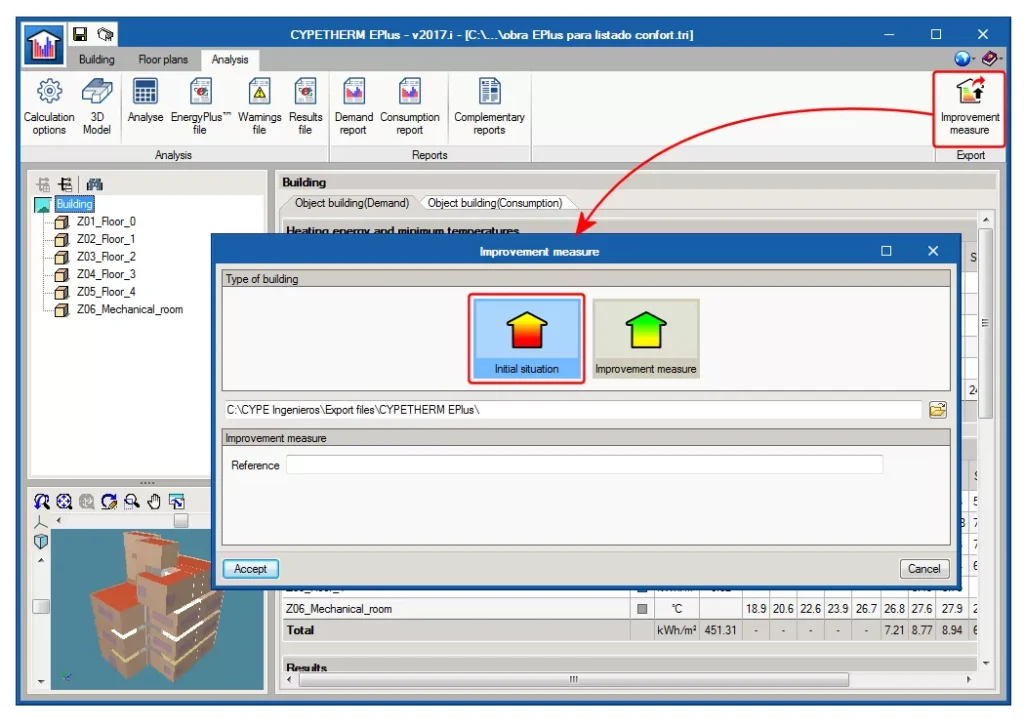Generate the Demand report

(353, 107)
